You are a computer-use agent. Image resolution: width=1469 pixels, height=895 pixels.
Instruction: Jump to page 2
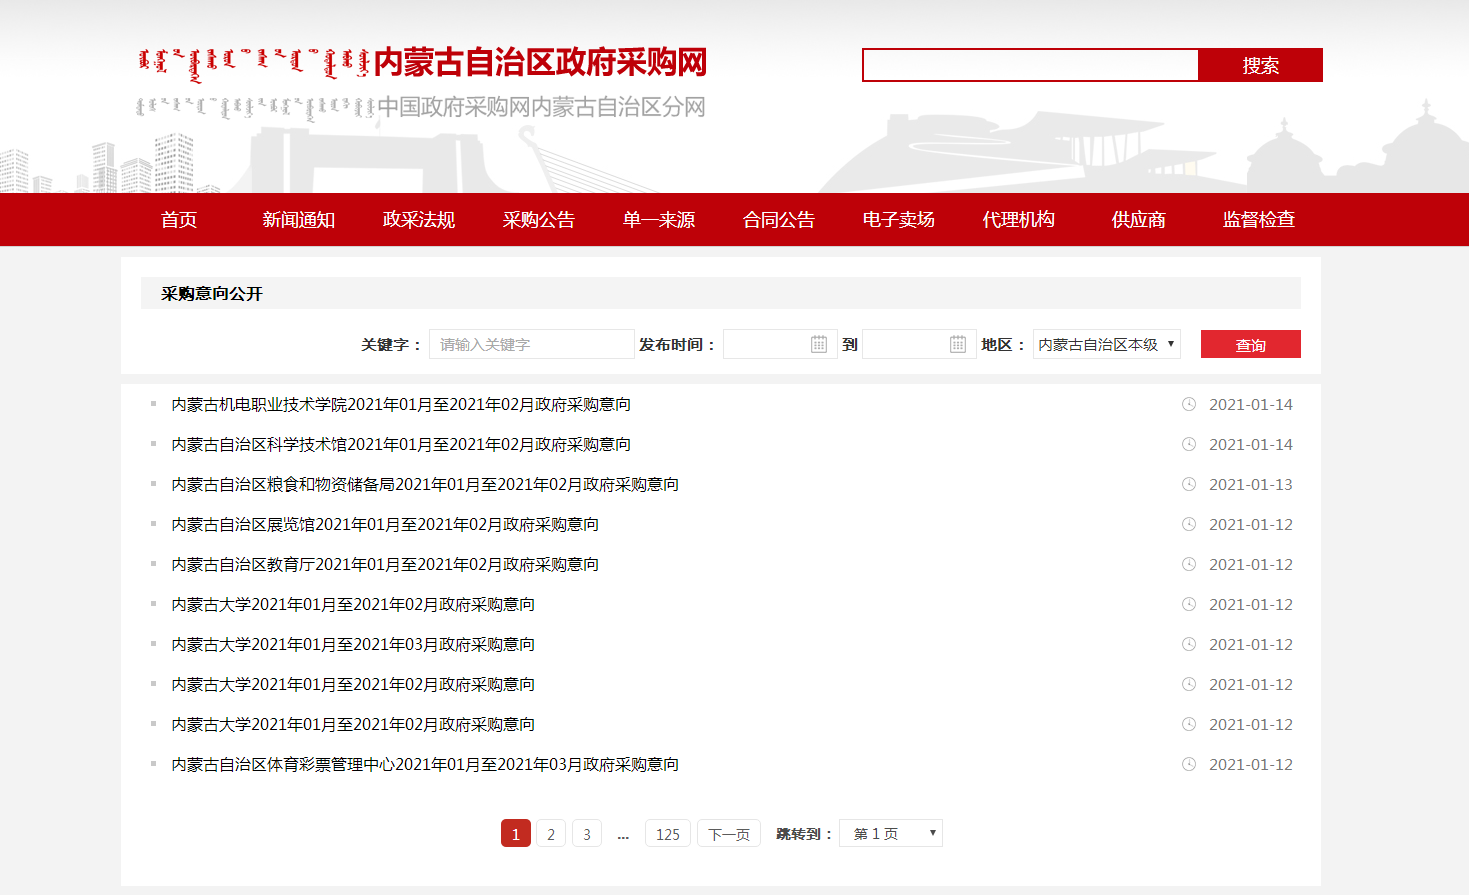tap(551, 834)
